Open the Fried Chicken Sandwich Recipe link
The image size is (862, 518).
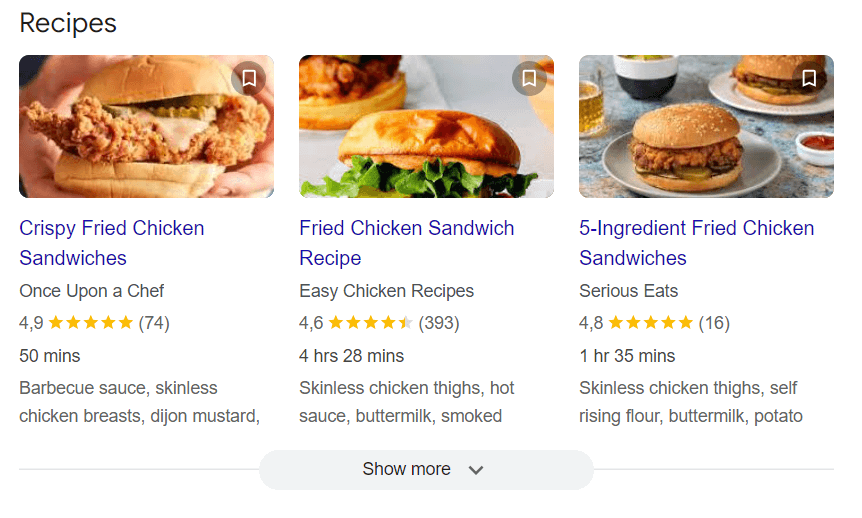407,243
